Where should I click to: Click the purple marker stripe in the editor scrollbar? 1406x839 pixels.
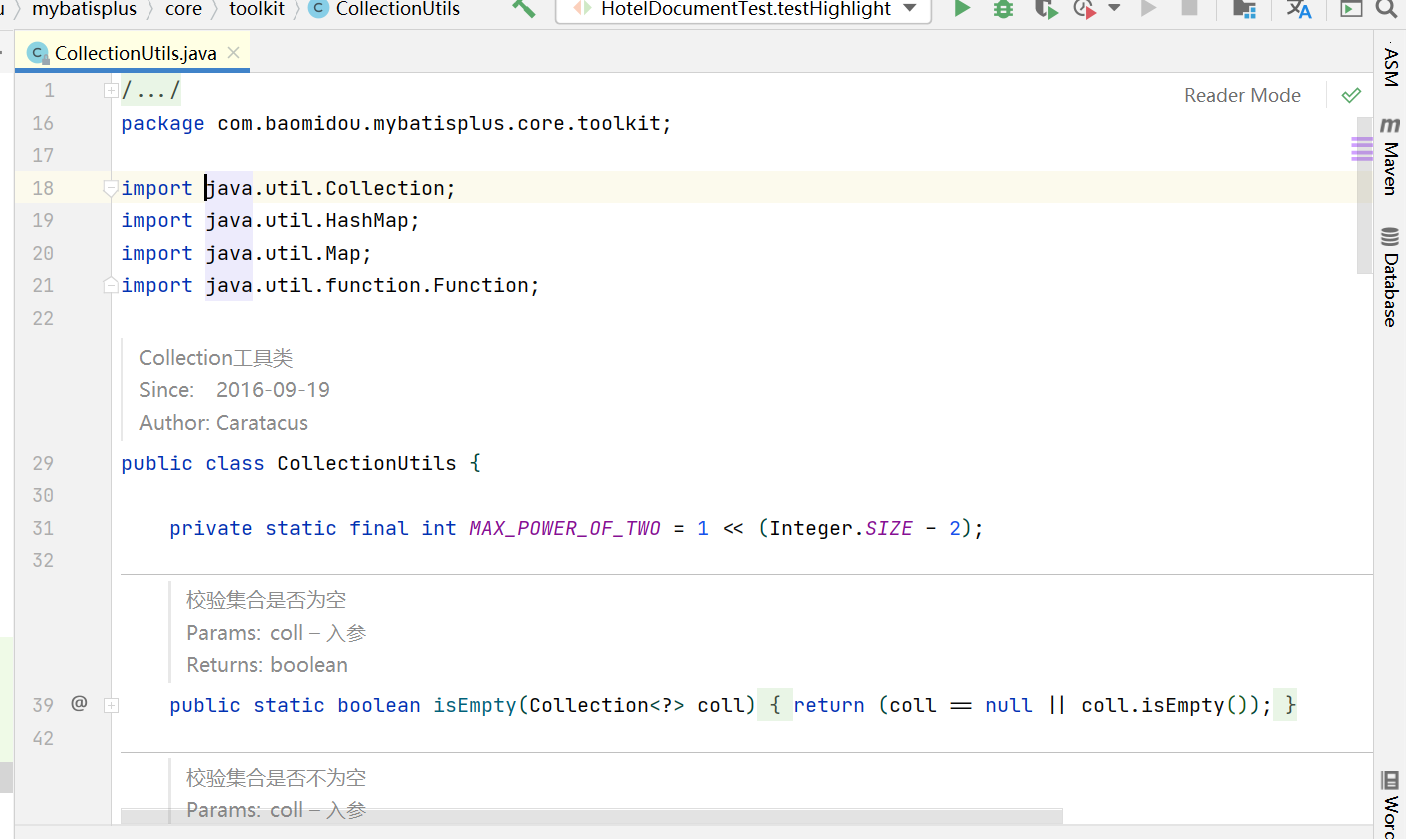point(1362,150)
